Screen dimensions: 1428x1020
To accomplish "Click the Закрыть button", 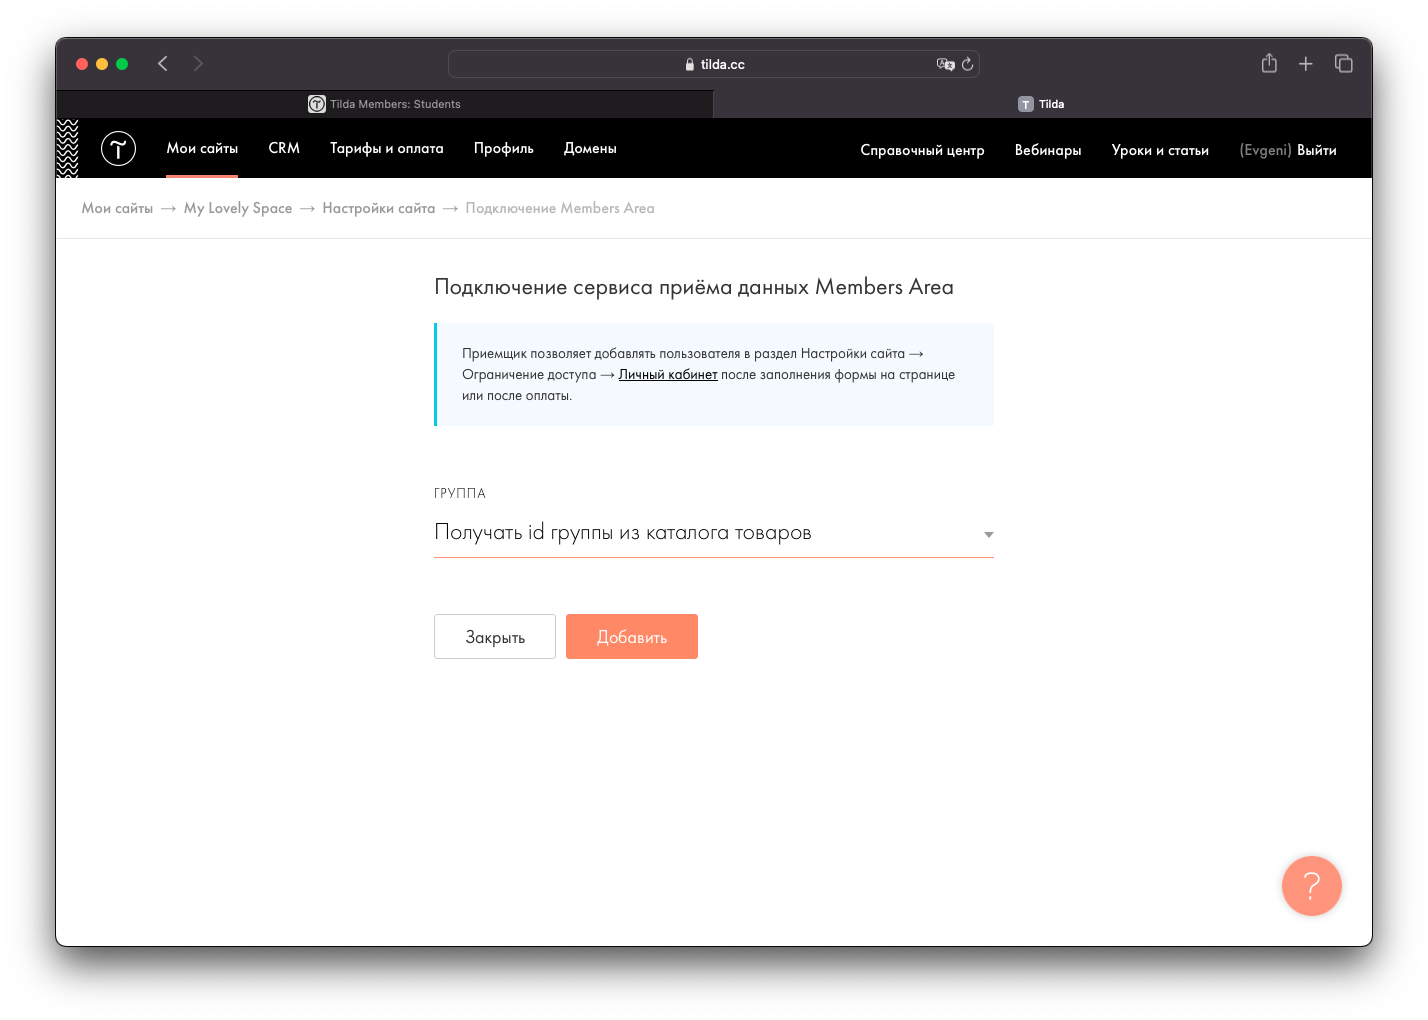I will tap(495, 637).
